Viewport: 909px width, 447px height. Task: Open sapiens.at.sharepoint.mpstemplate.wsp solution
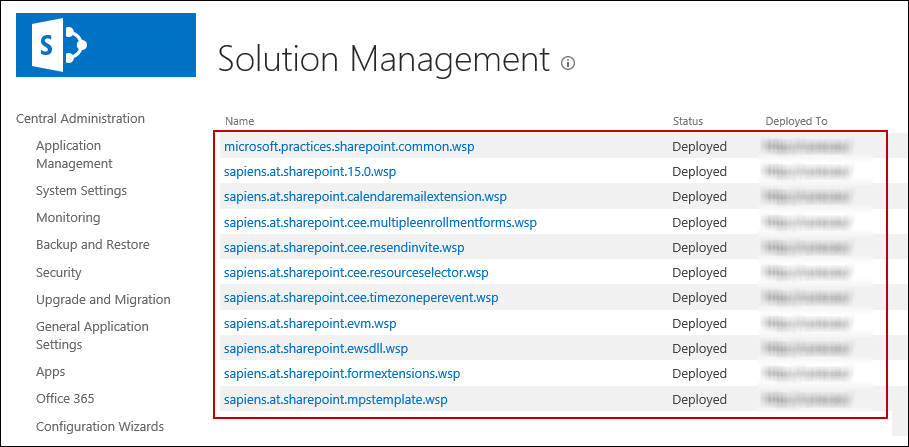tap(336, 399)
